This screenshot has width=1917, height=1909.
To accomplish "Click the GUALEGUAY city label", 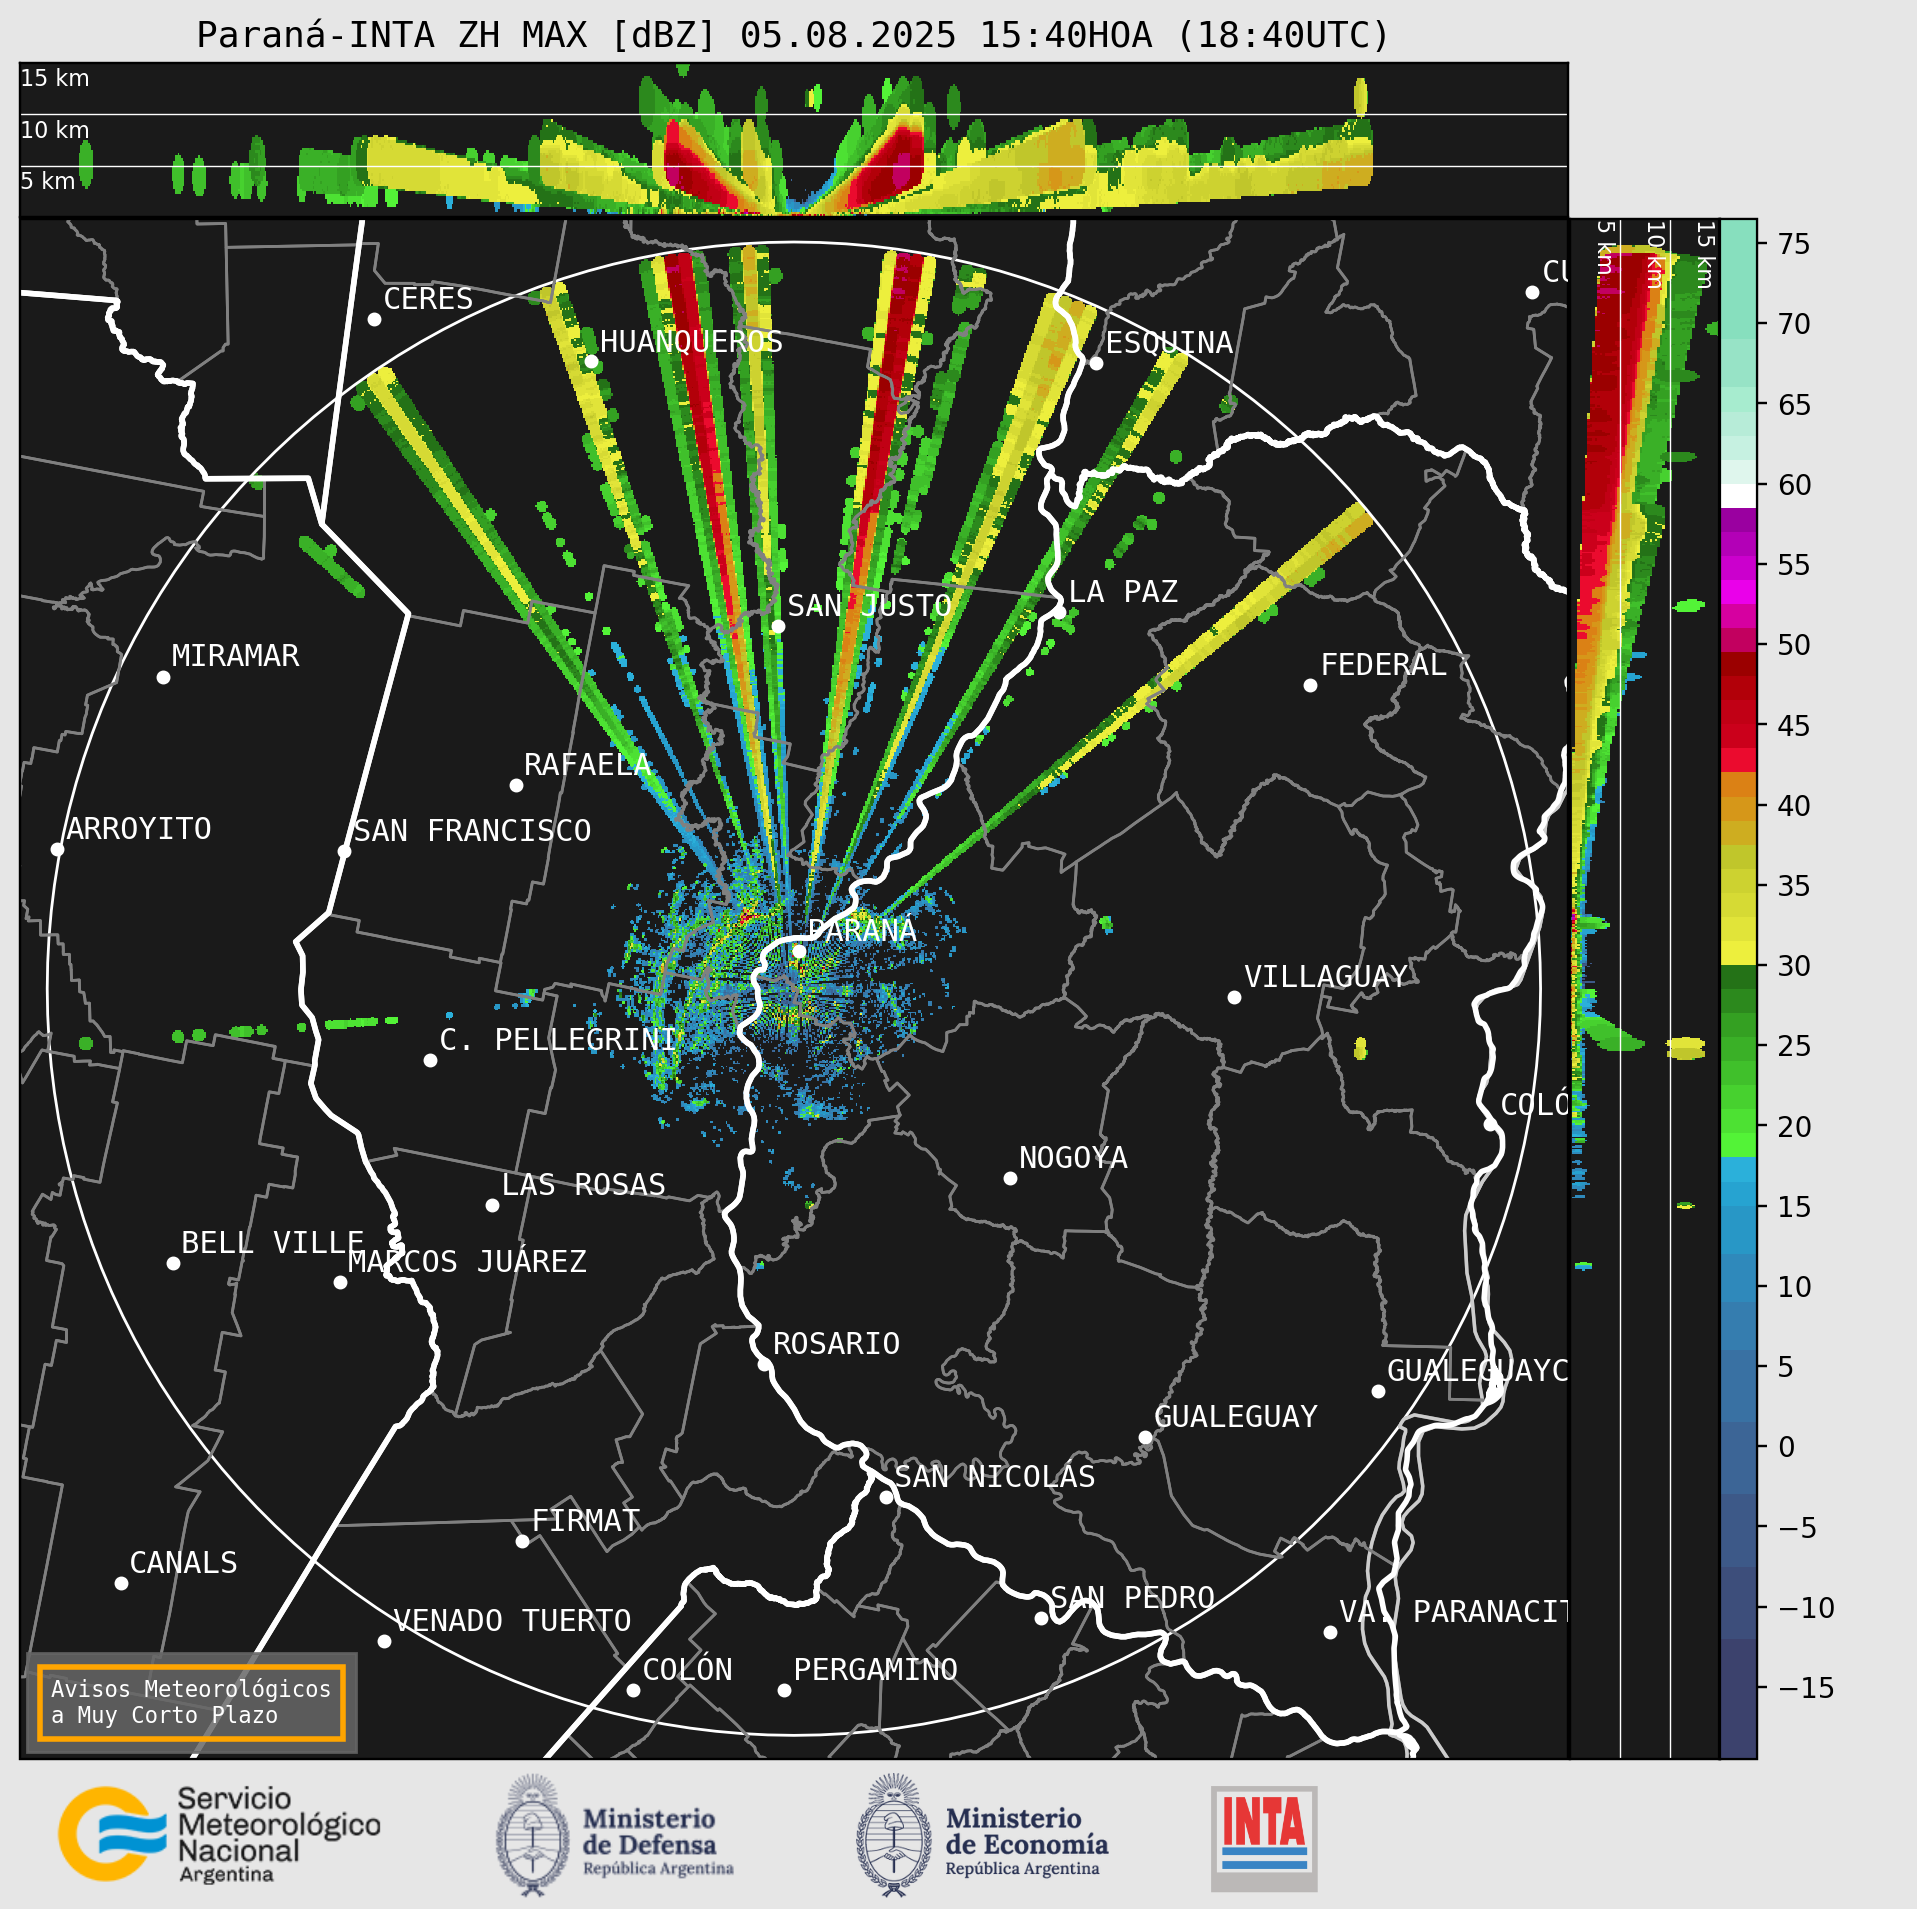I will coord(1236,1416).
